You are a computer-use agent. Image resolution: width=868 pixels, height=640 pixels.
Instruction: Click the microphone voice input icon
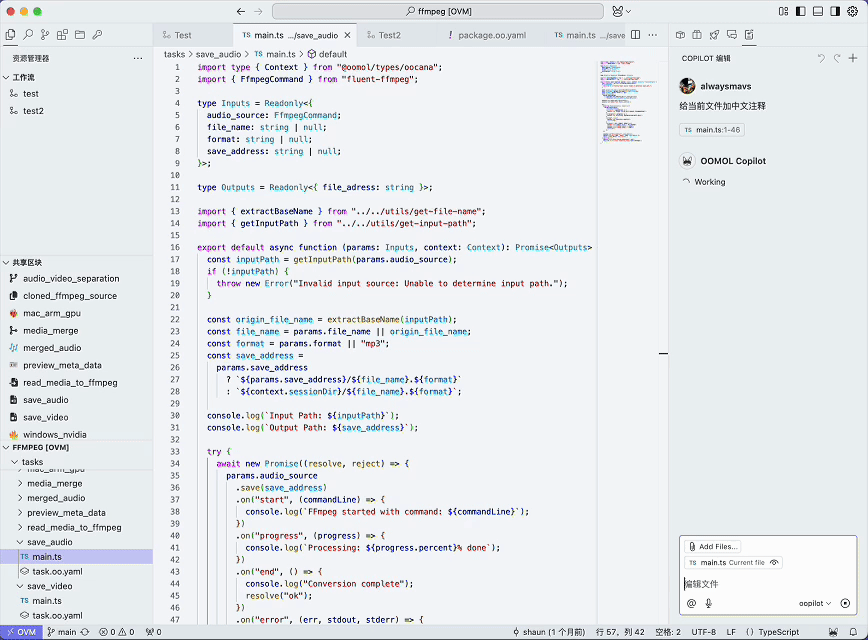pos(709,603)
